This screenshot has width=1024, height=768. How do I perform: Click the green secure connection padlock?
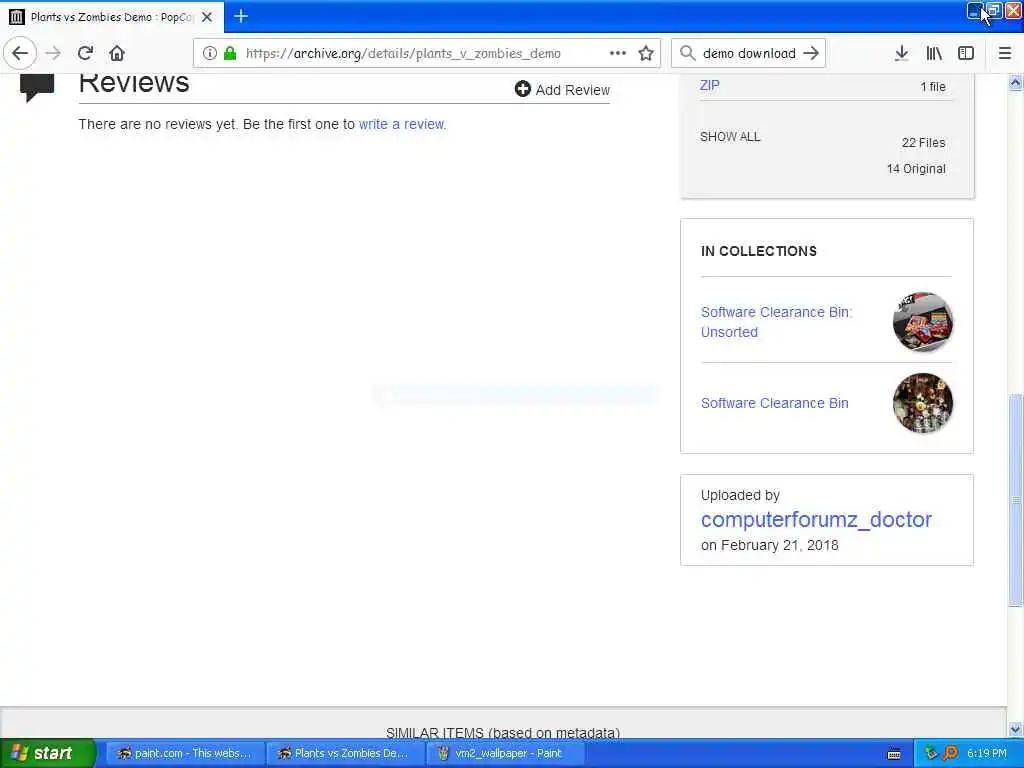coord(230,54)
